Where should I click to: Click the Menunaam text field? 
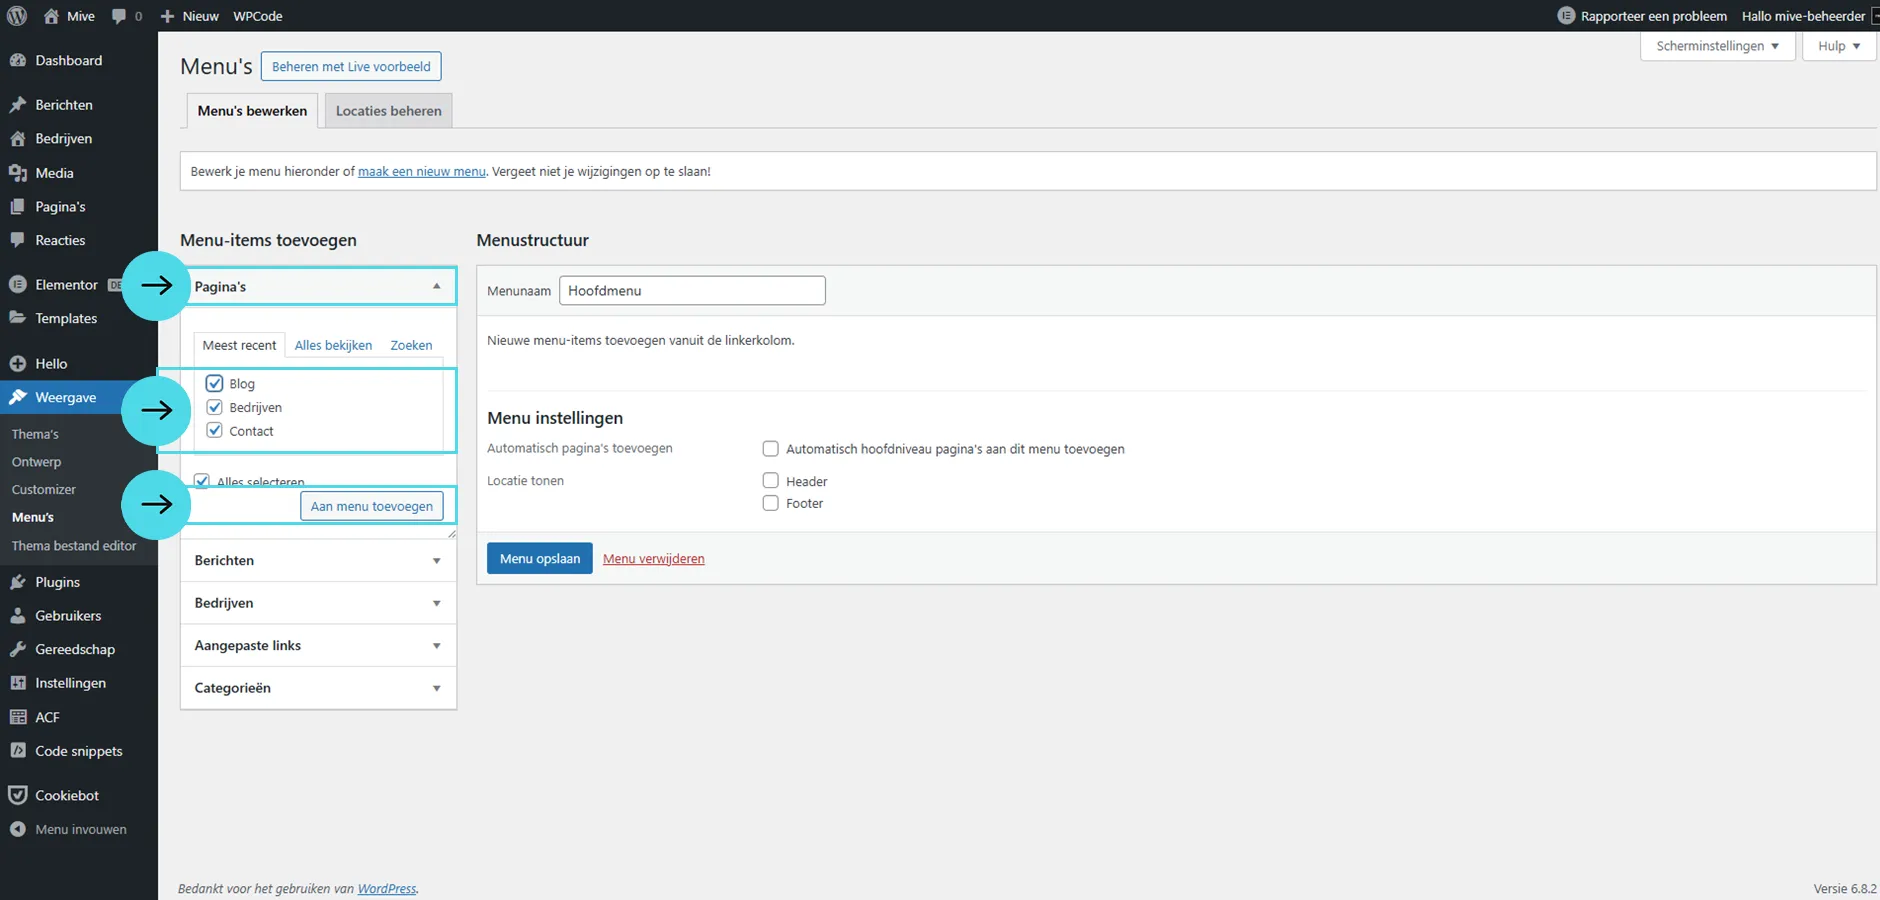click(x=691, y=291)
